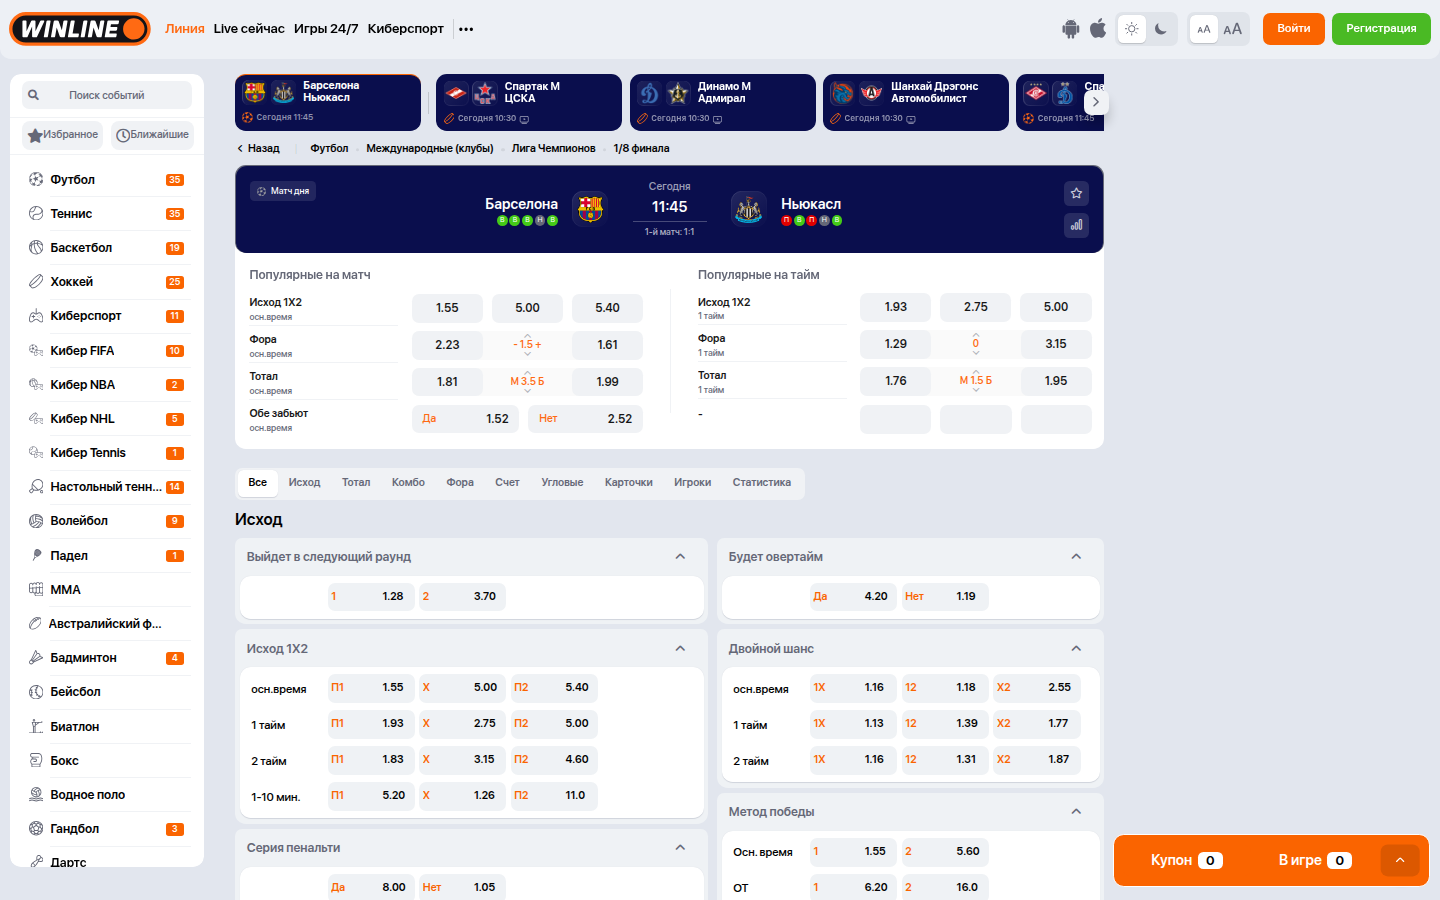
Task: Open the Хоккей sport in sidebar
Action: [x=72, y=282]
